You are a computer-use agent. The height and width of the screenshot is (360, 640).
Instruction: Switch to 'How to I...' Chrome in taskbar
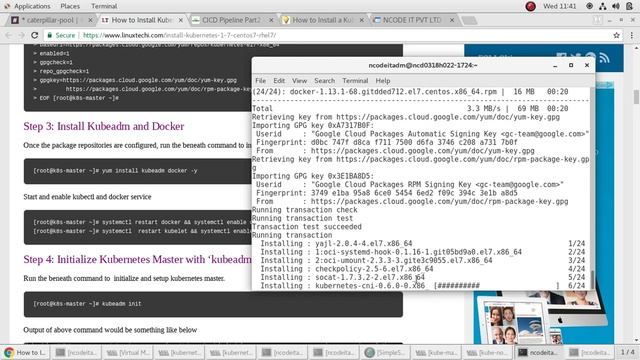tap(26, 352)
